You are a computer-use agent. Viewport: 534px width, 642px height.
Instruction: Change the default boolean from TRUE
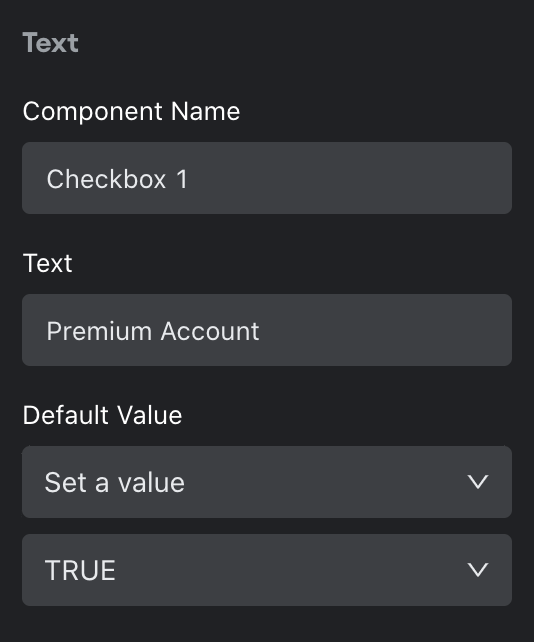[x=267, y=570]
